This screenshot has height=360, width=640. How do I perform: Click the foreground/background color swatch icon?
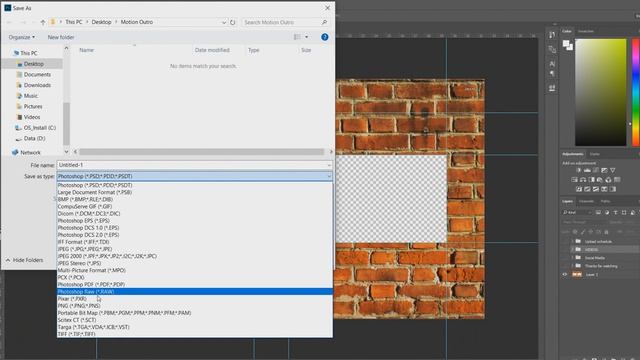tap(568, 45)
